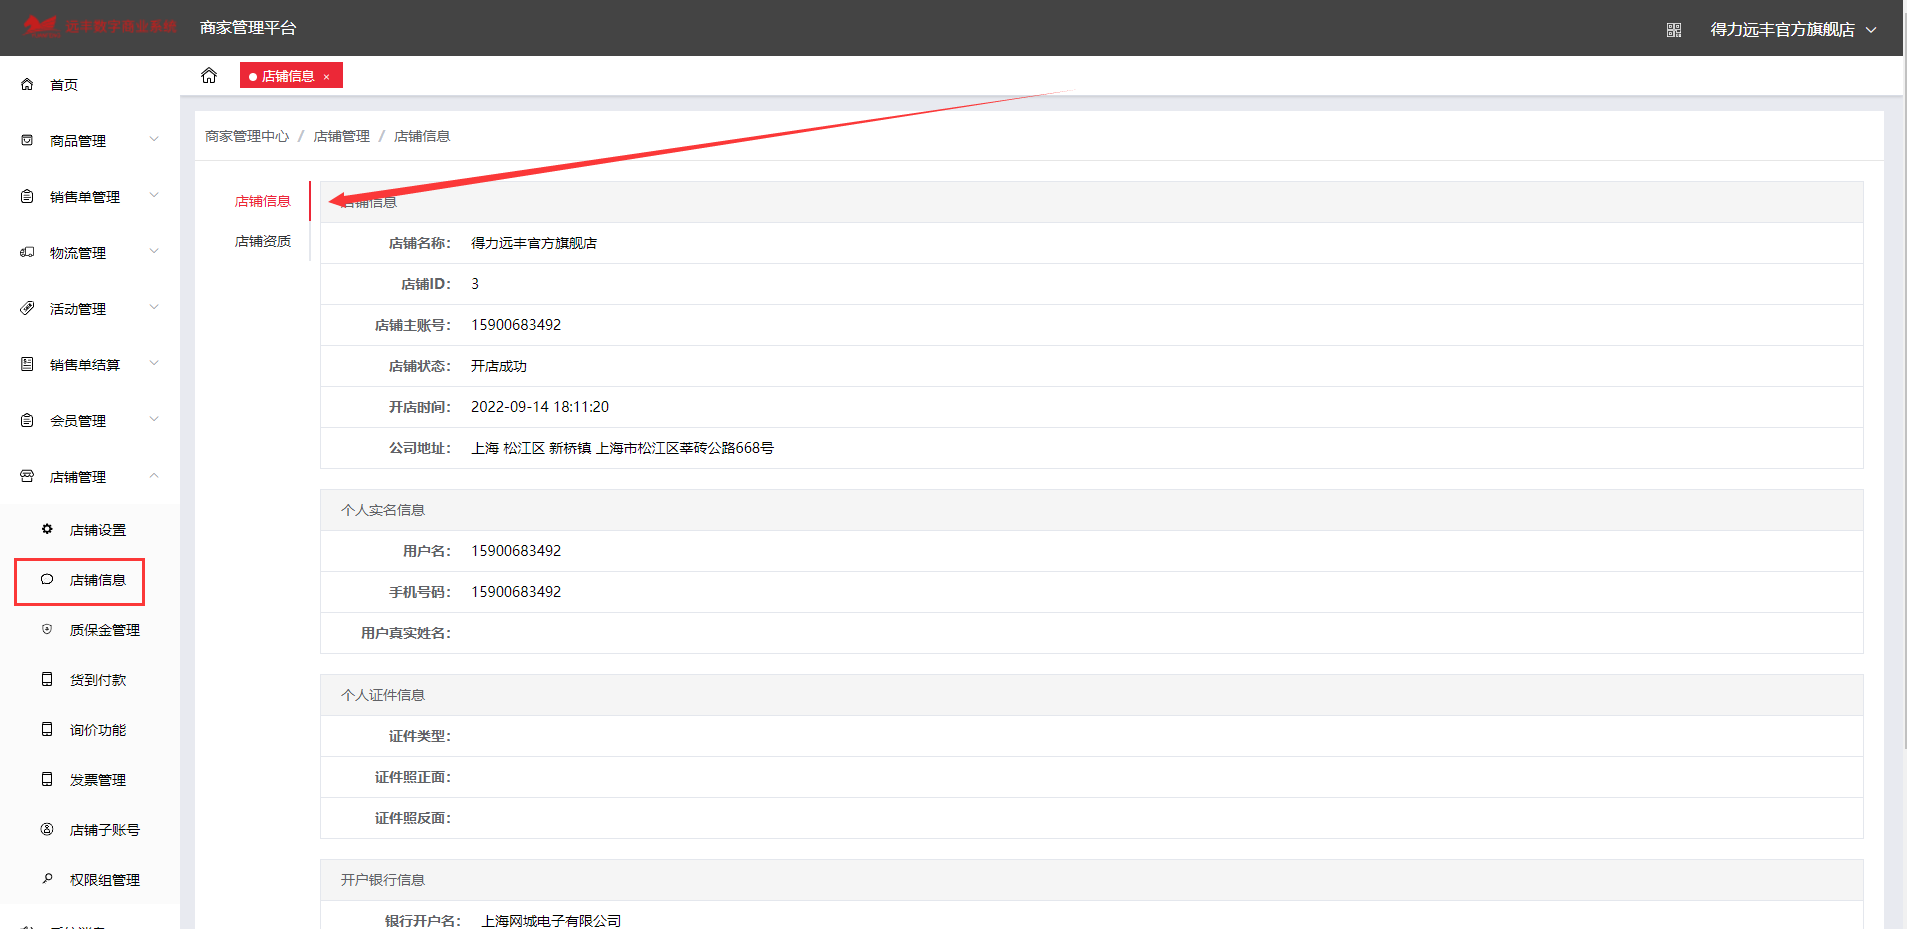This screenshot has width=1907, height=929.
Task: Click the 销售单管理 sidebar icon
Action: [27, 197]
